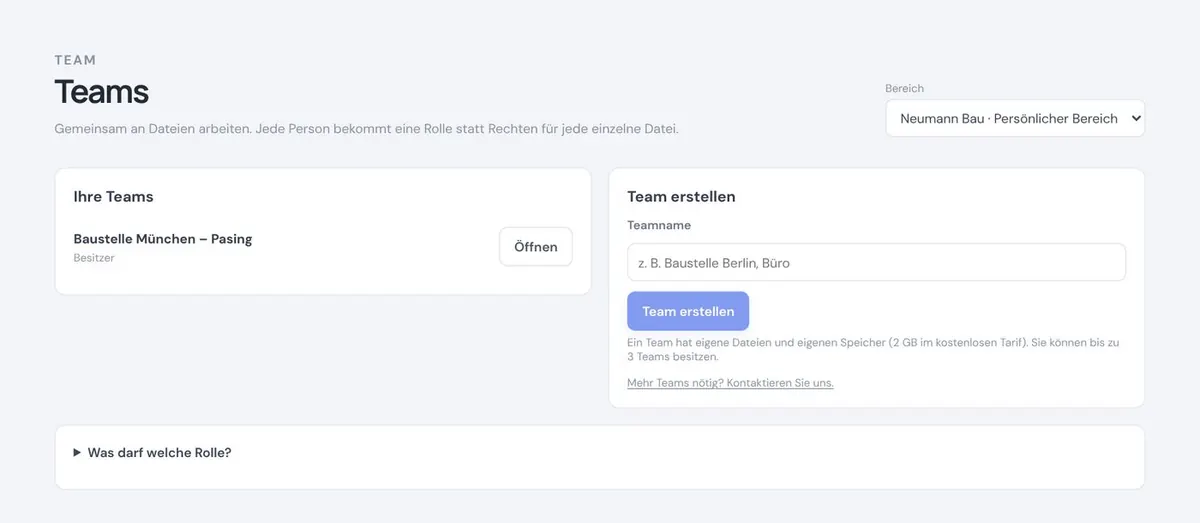Click the storage note about 2 GB im kostenlosen Tarif

(873, 349)
